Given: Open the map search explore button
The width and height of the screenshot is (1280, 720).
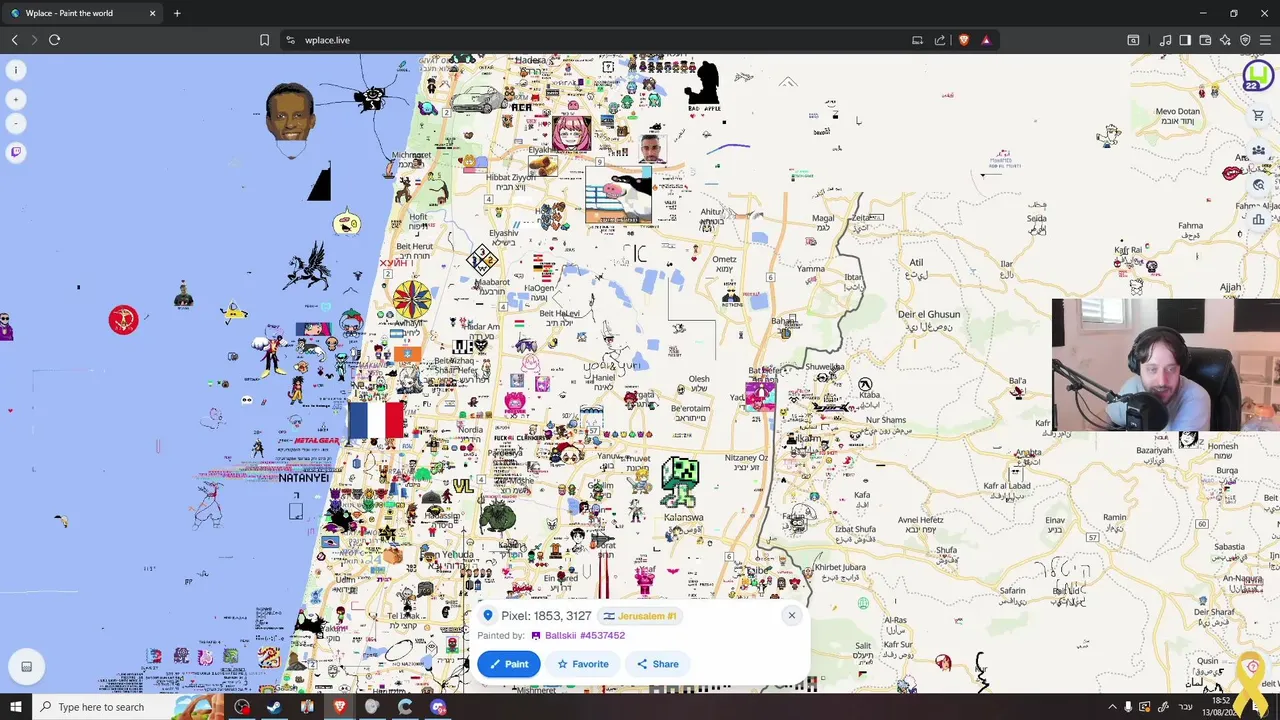Looking at the screenshot, I should click(1259, 185).
